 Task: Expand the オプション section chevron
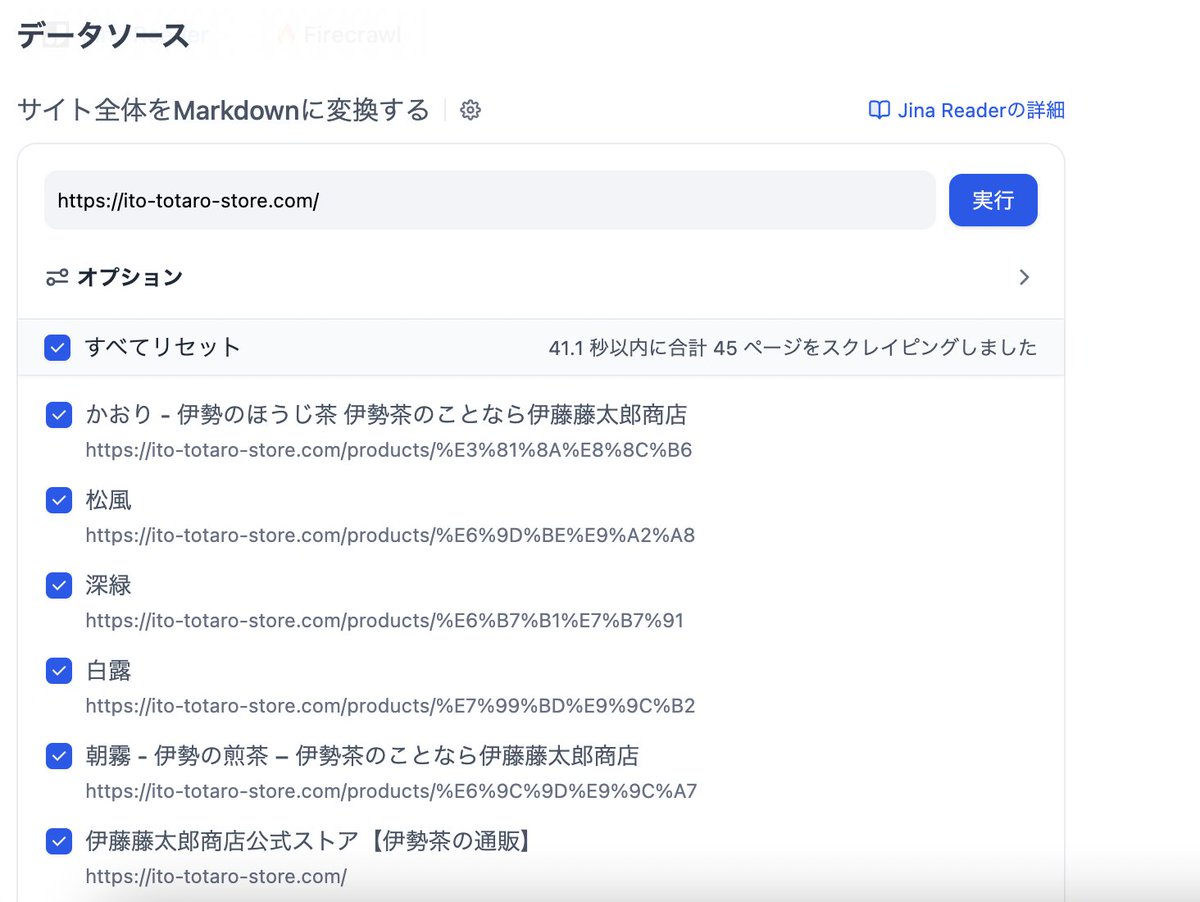pyautogui.click(x=1024, y=277)
